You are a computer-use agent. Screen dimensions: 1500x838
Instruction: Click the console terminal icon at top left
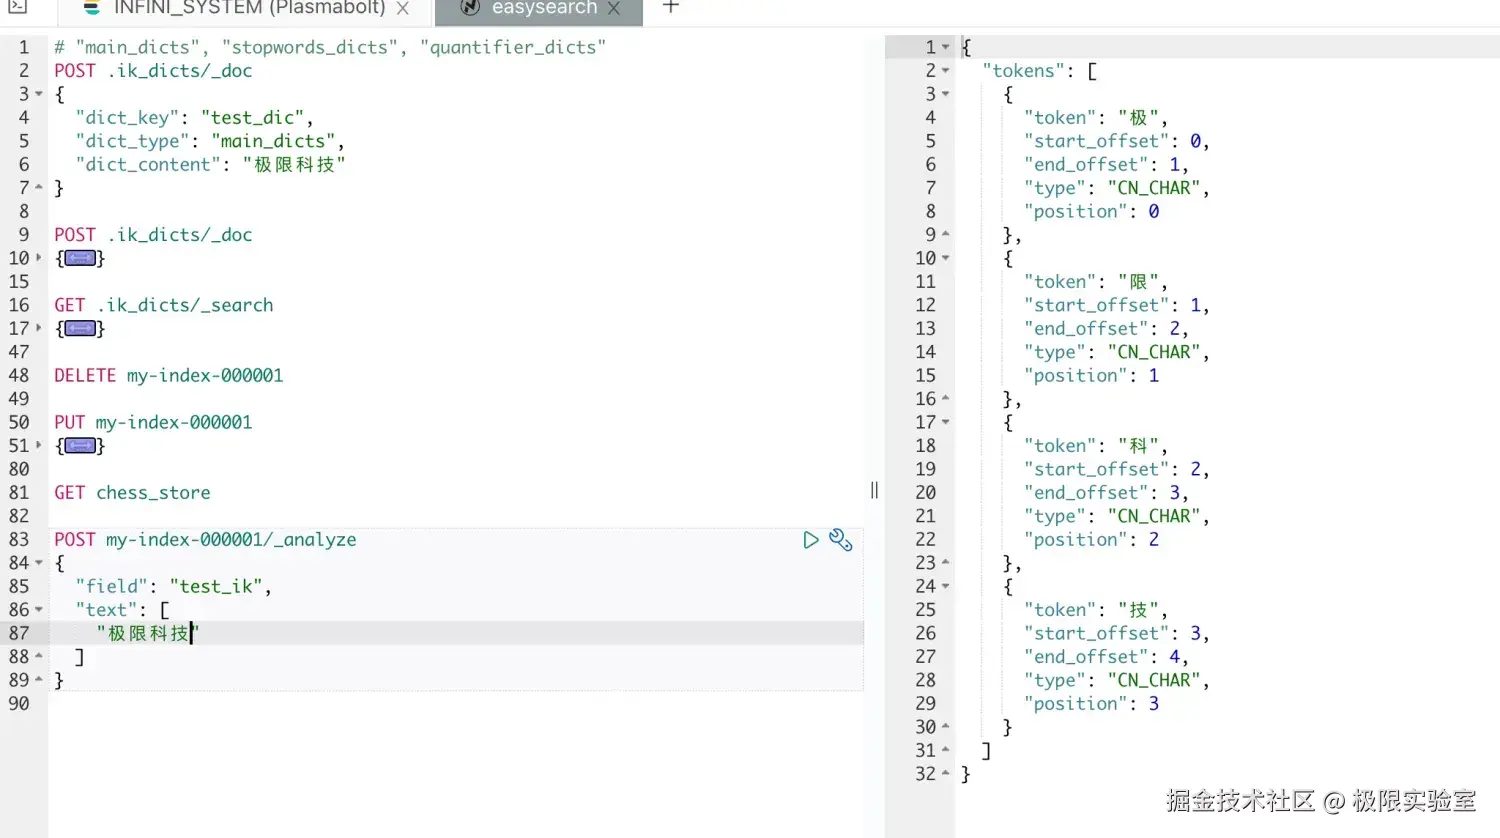pyautogui.click(x=17, y=7)
